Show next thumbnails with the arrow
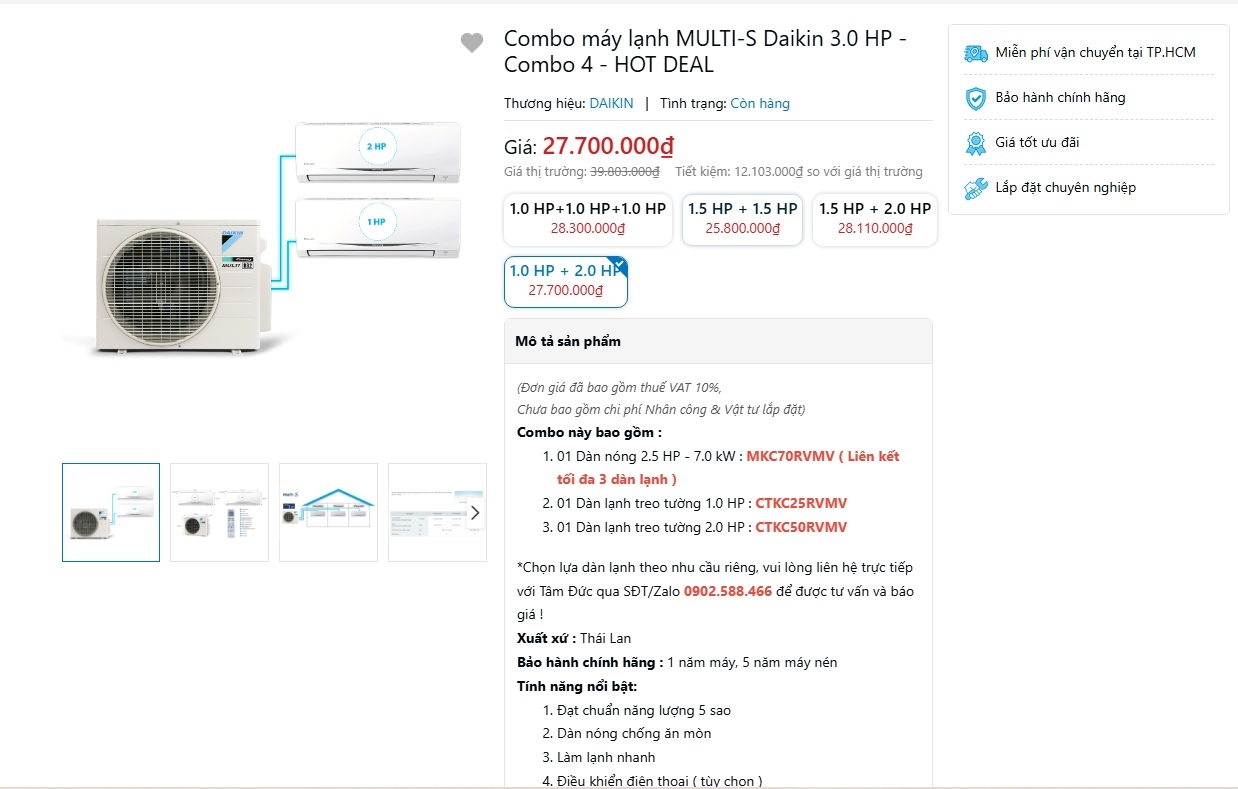This screenshot has height=789, width=1238. [x=475, y=512]
